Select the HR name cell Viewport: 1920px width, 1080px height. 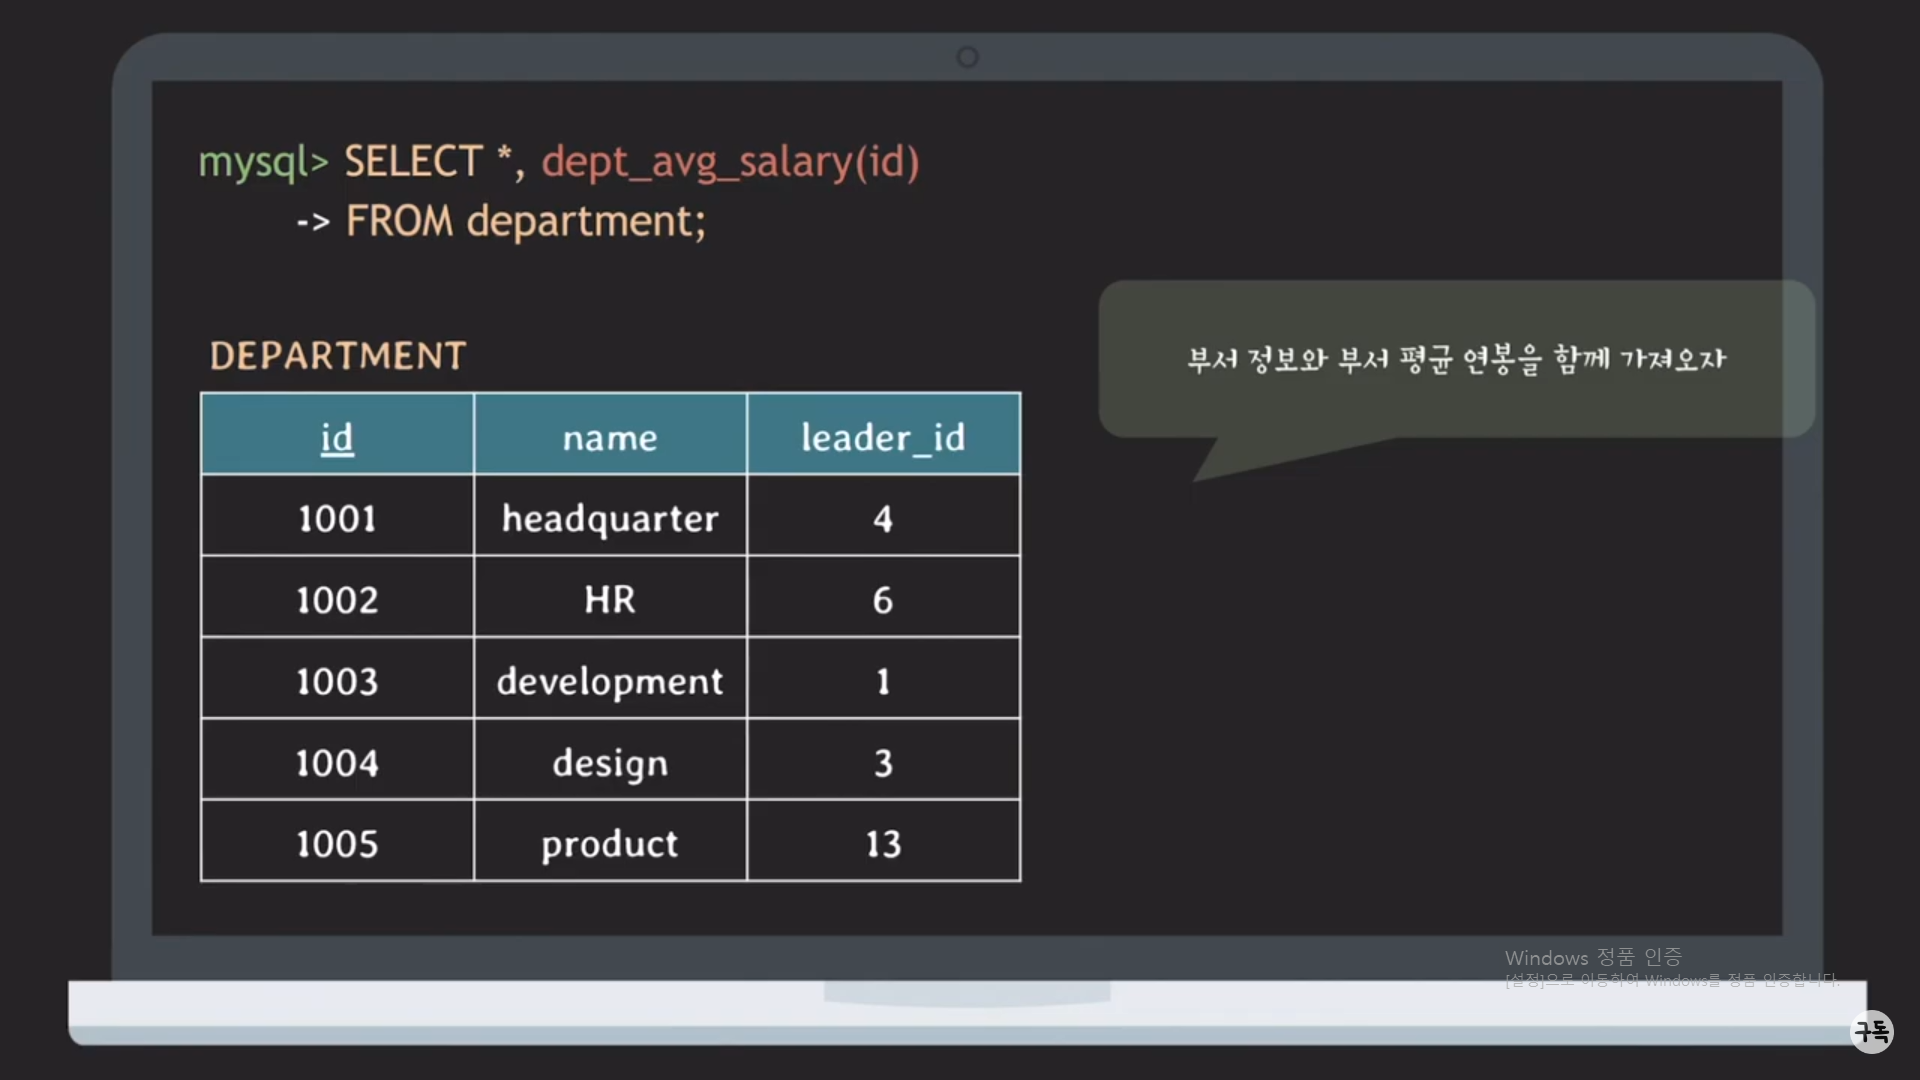(x=609, y=600)
